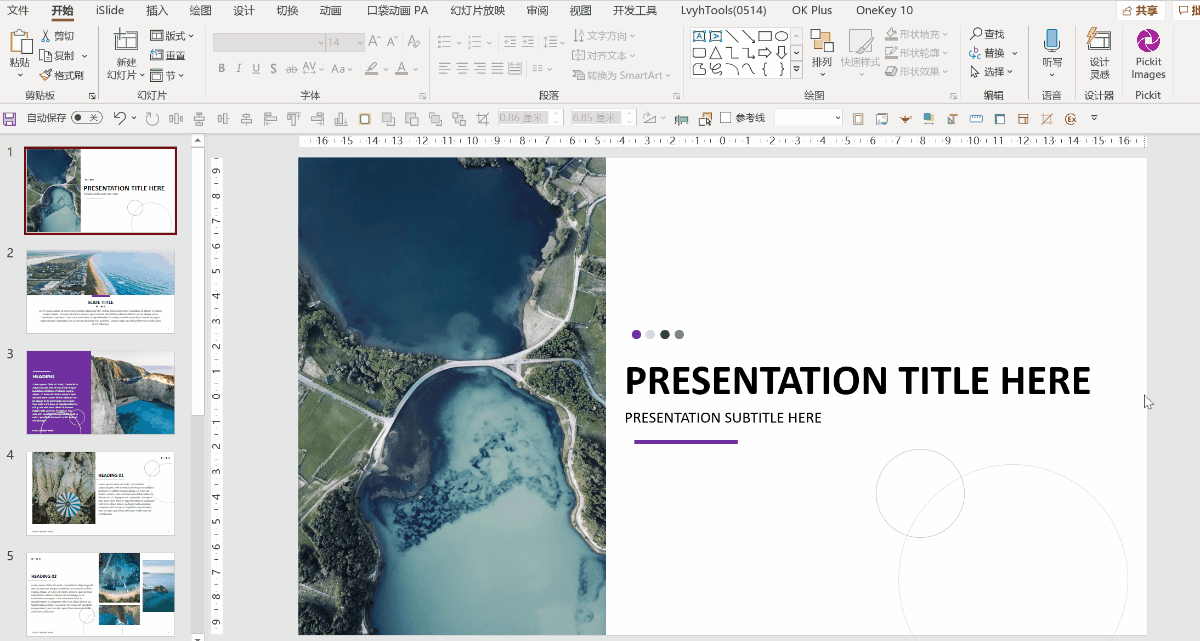The image size is (1200, 641).
Task: Switch to the 插入 (Insert) tab
Action: [157, 10]
